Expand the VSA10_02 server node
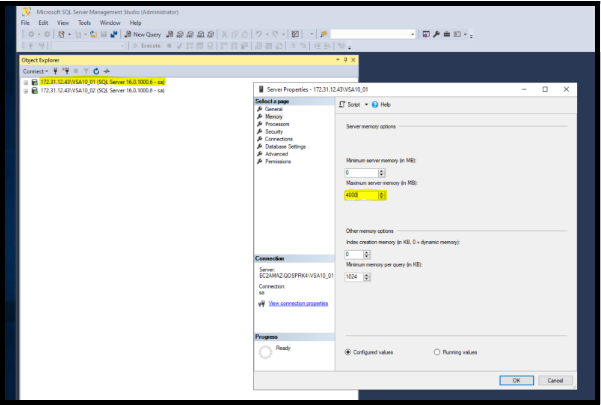Screen dimensions: 601x405 26,91
